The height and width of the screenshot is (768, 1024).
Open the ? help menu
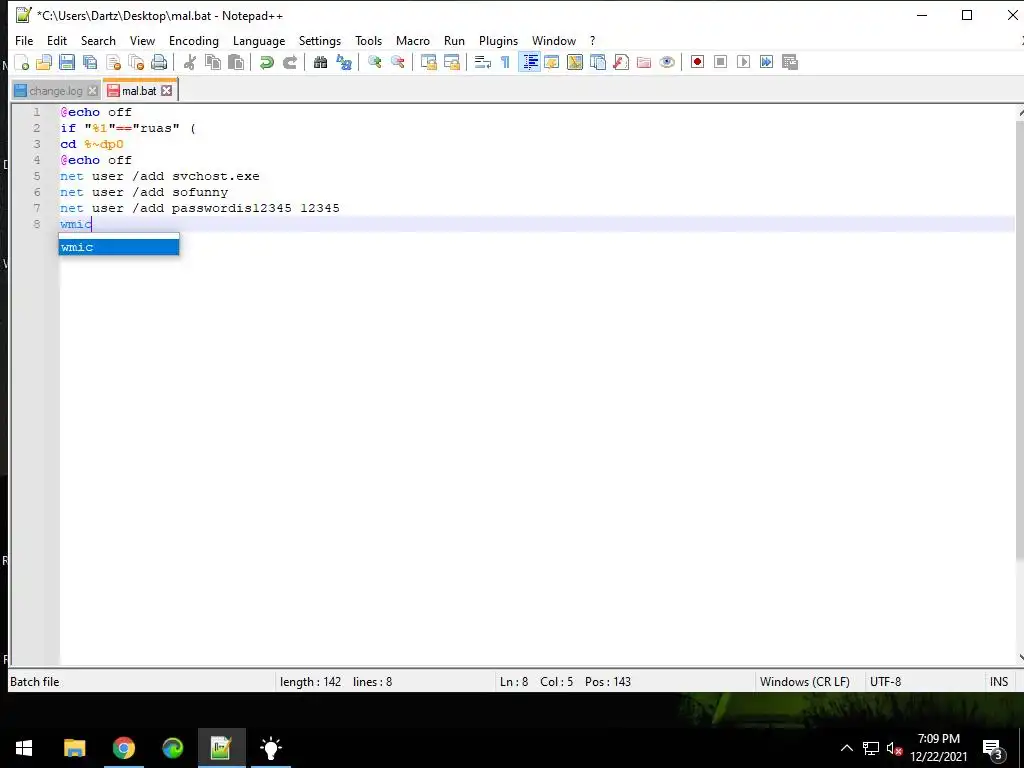pyautogui.click(x=592, y=40)
